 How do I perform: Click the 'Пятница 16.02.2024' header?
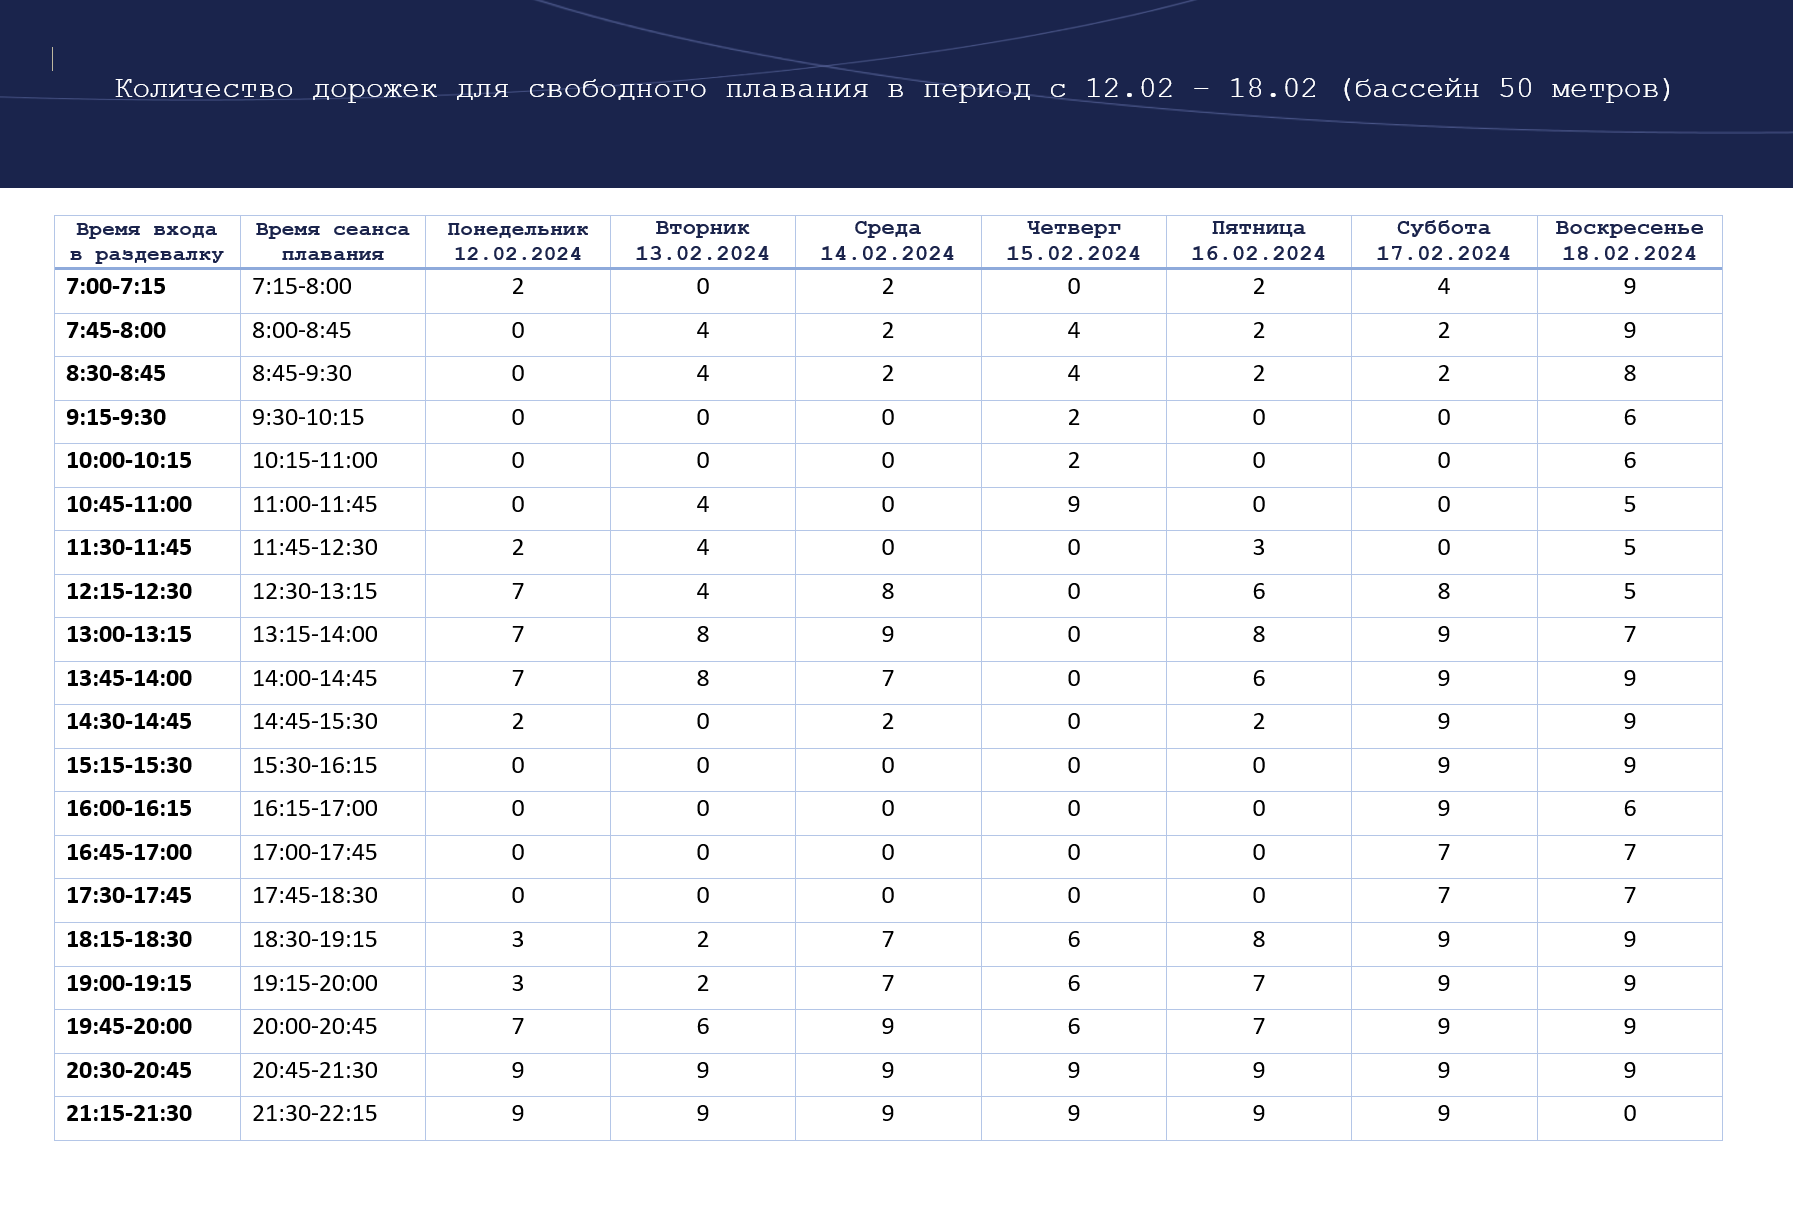[1259, 241]
